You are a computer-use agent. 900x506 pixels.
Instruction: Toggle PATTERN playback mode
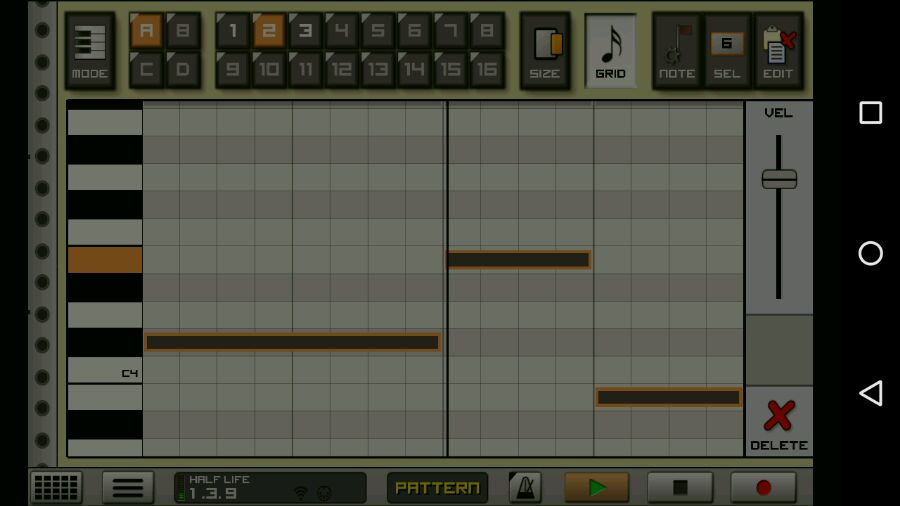[437, 488]
